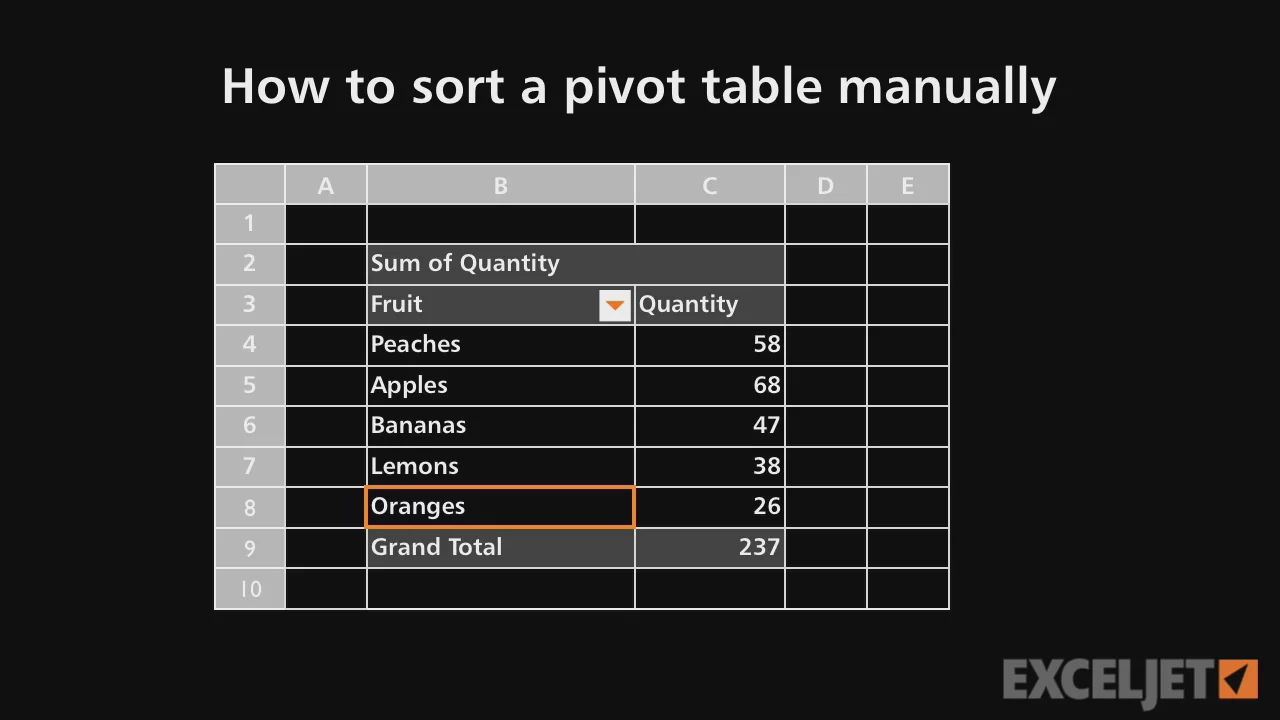Click the Sum of Quantity cell
This screenshot has width=1280, height=720.
click(500, 264)
